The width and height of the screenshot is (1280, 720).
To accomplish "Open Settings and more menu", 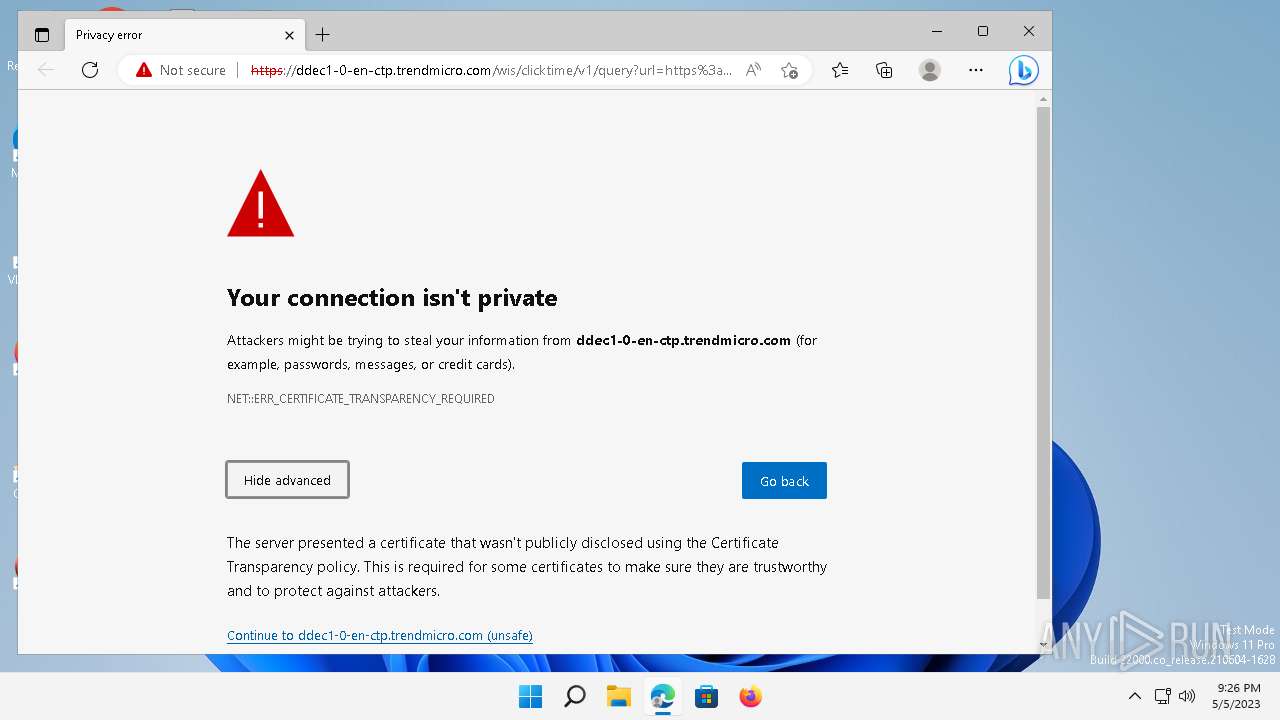I will click(x=976, y=70).
